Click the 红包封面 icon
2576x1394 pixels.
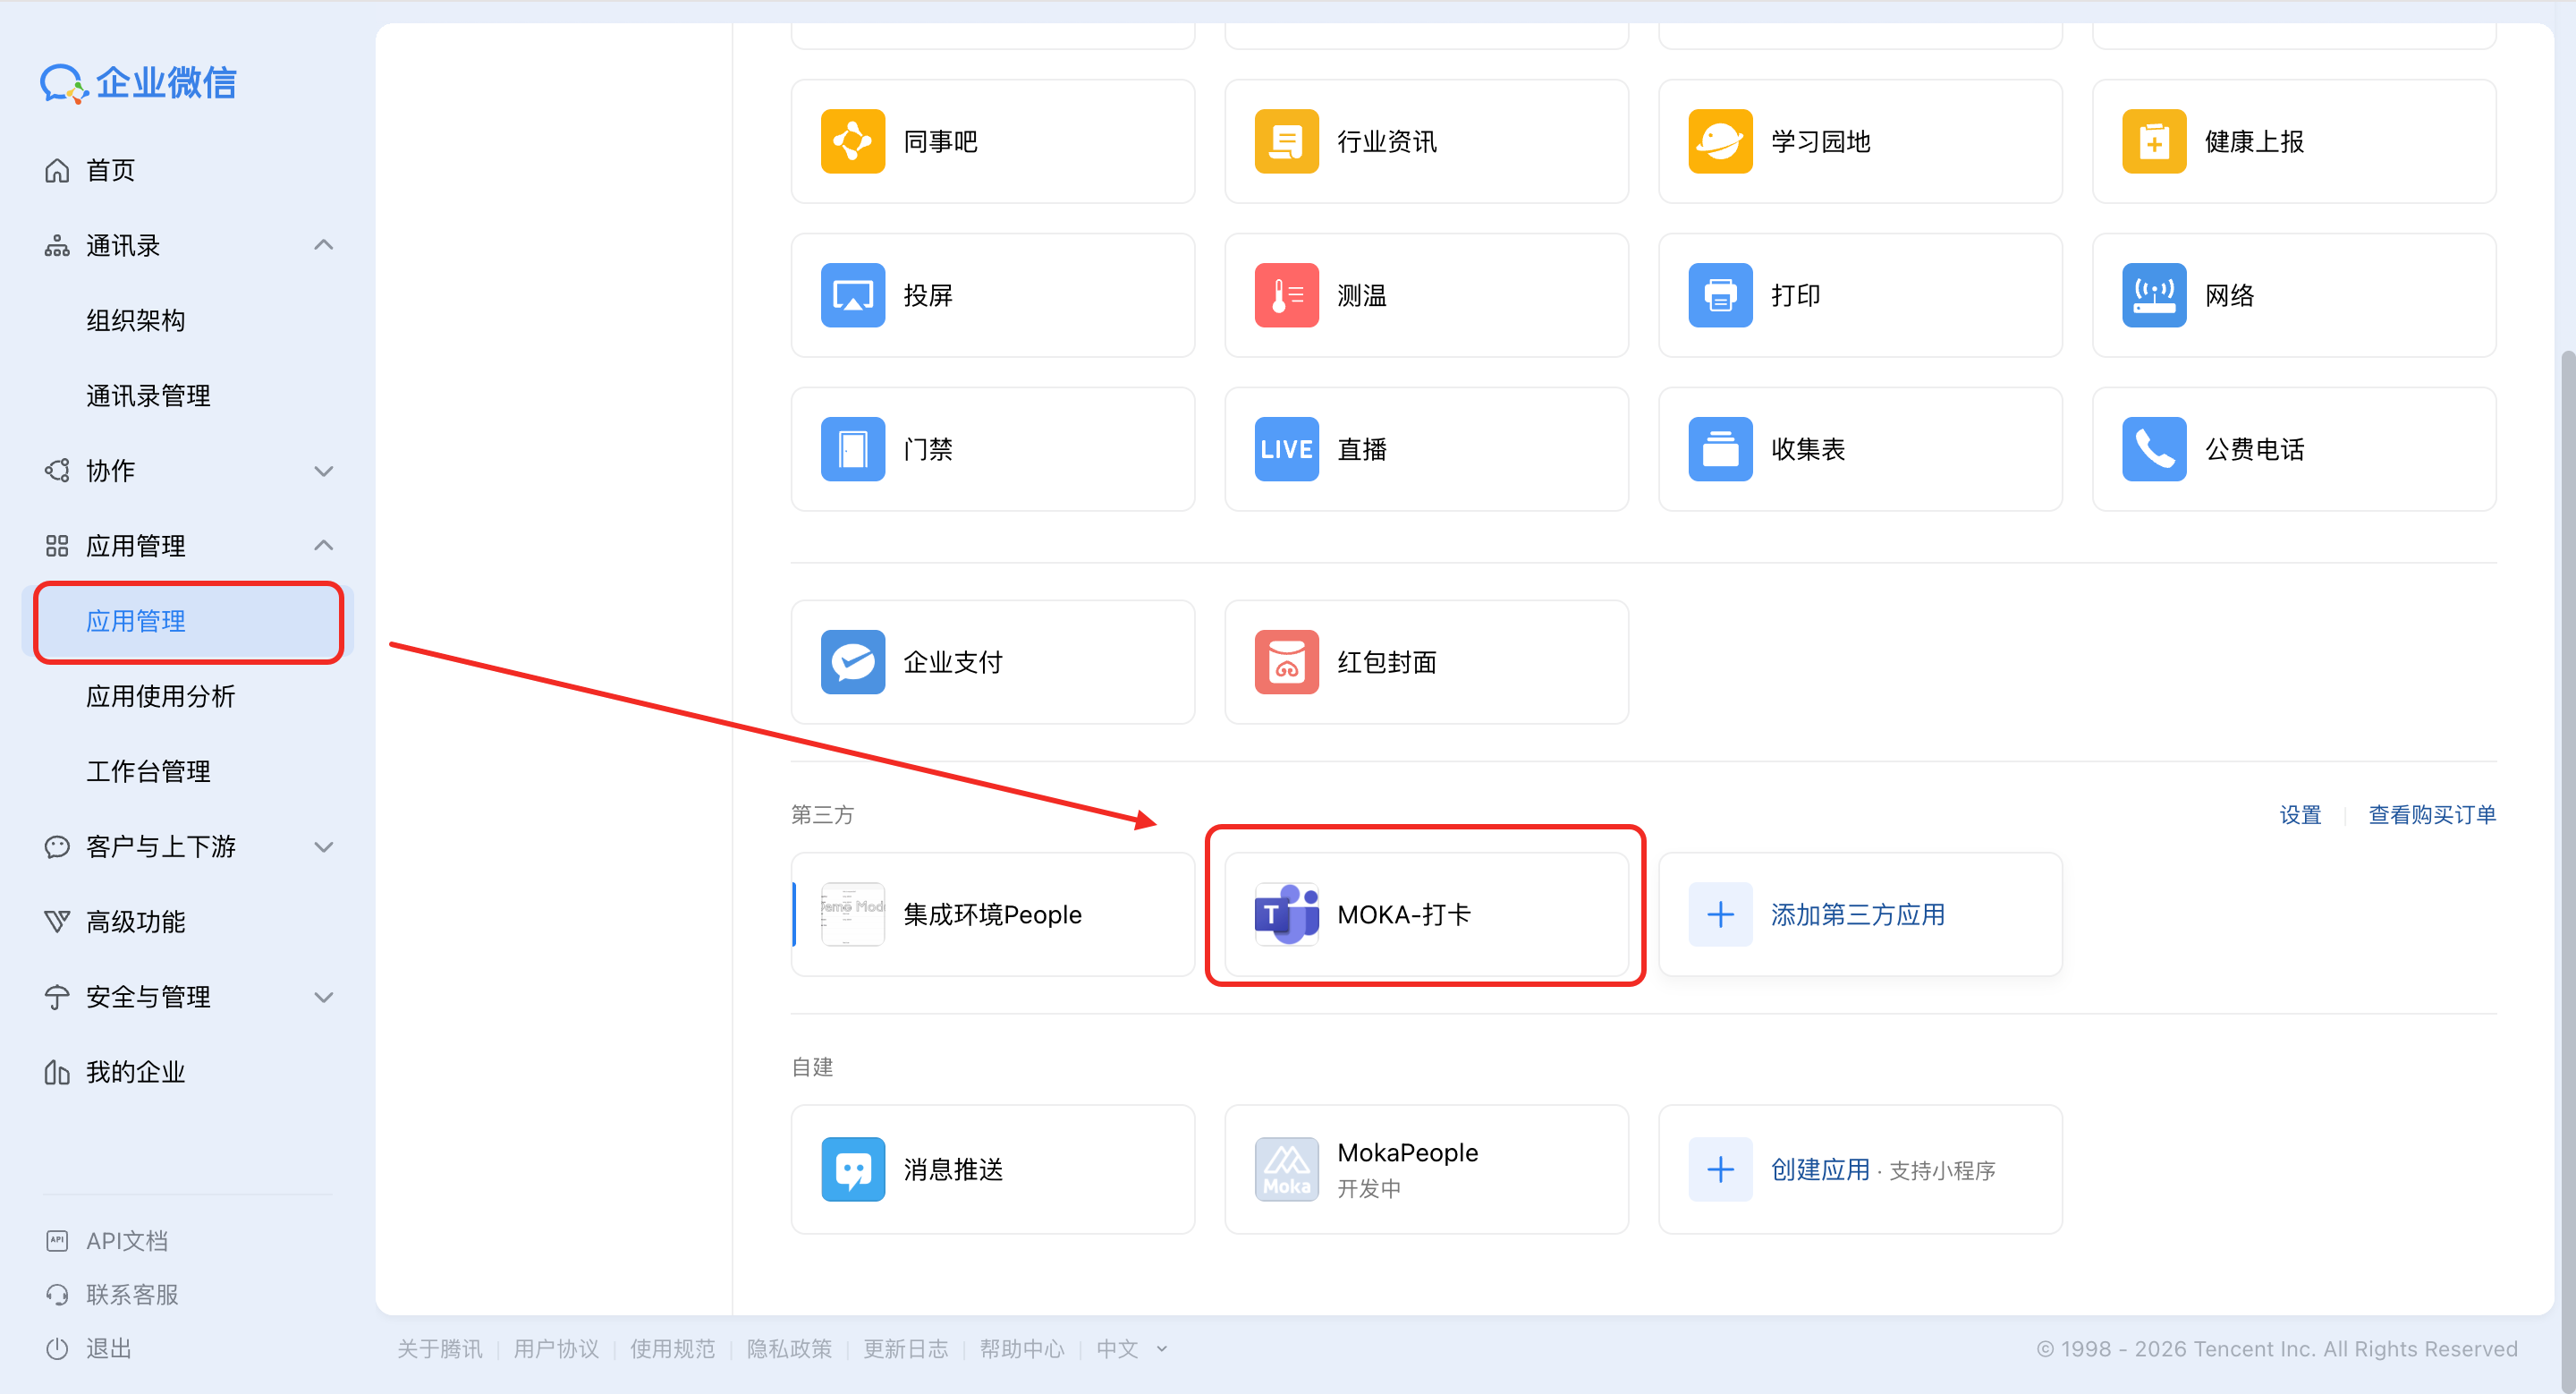click(1286, 662)
